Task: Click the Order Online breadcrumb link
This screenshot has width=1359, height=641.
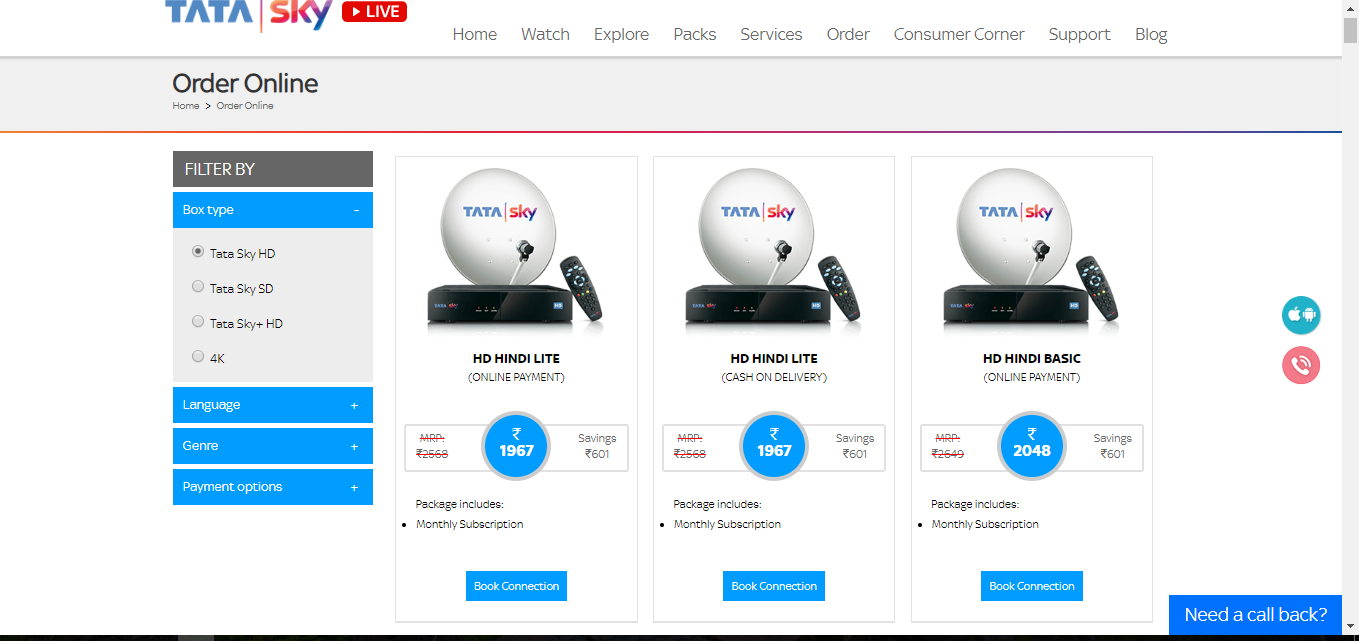Action: tap(245, 106)
